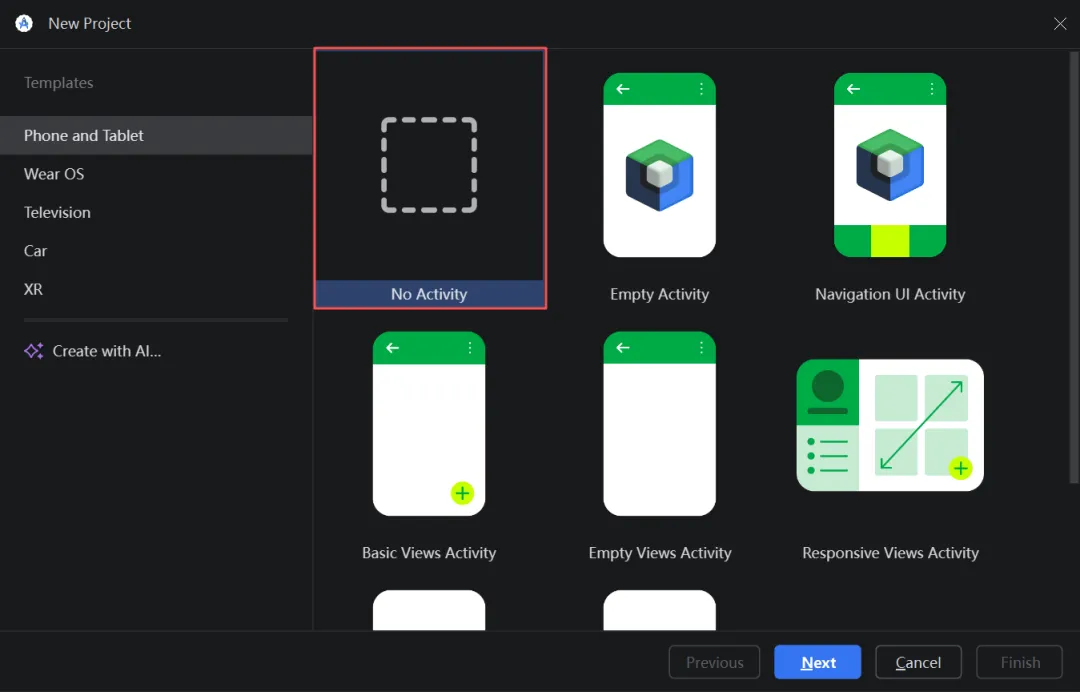Click the templates list vertical scrollbar
The width and height of the screenshot is (1080, 692).
[1074, 269]
